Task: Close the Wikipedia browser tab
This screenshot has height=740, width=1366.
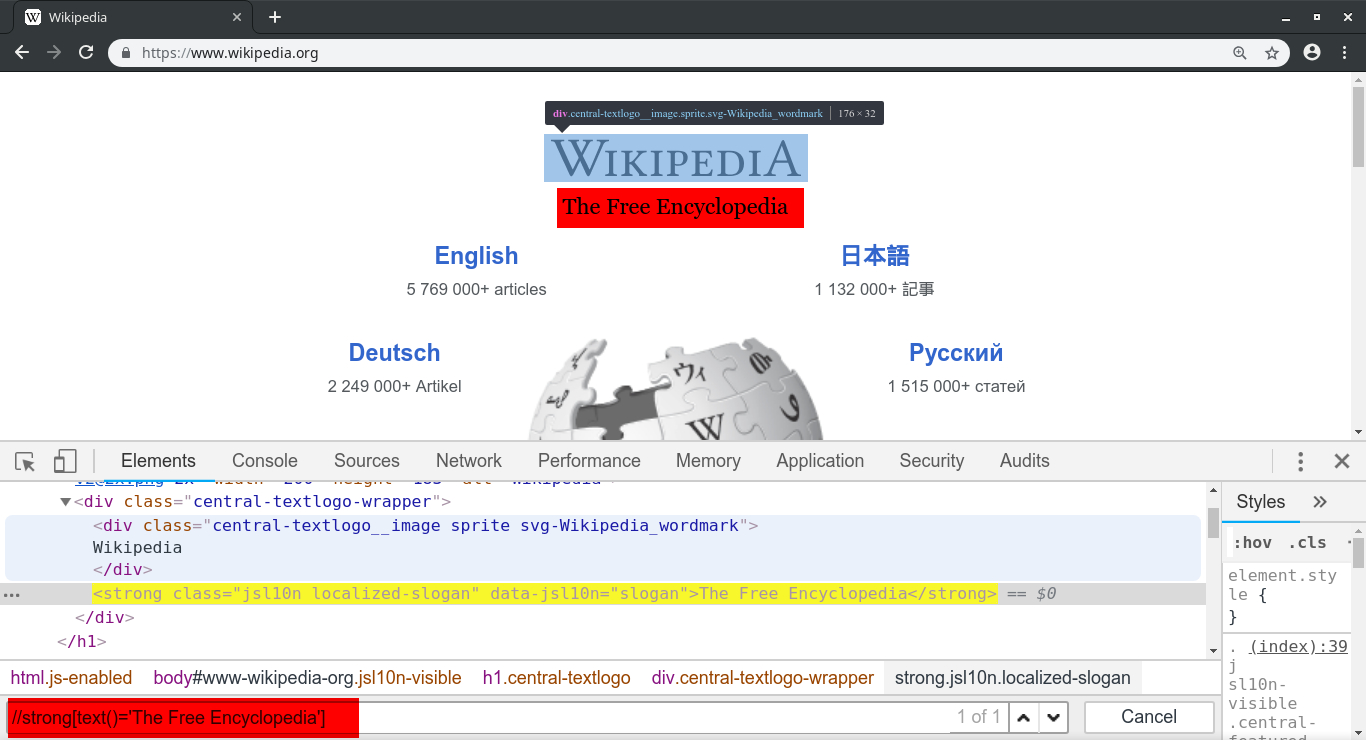Action: [x=237, y=17]
